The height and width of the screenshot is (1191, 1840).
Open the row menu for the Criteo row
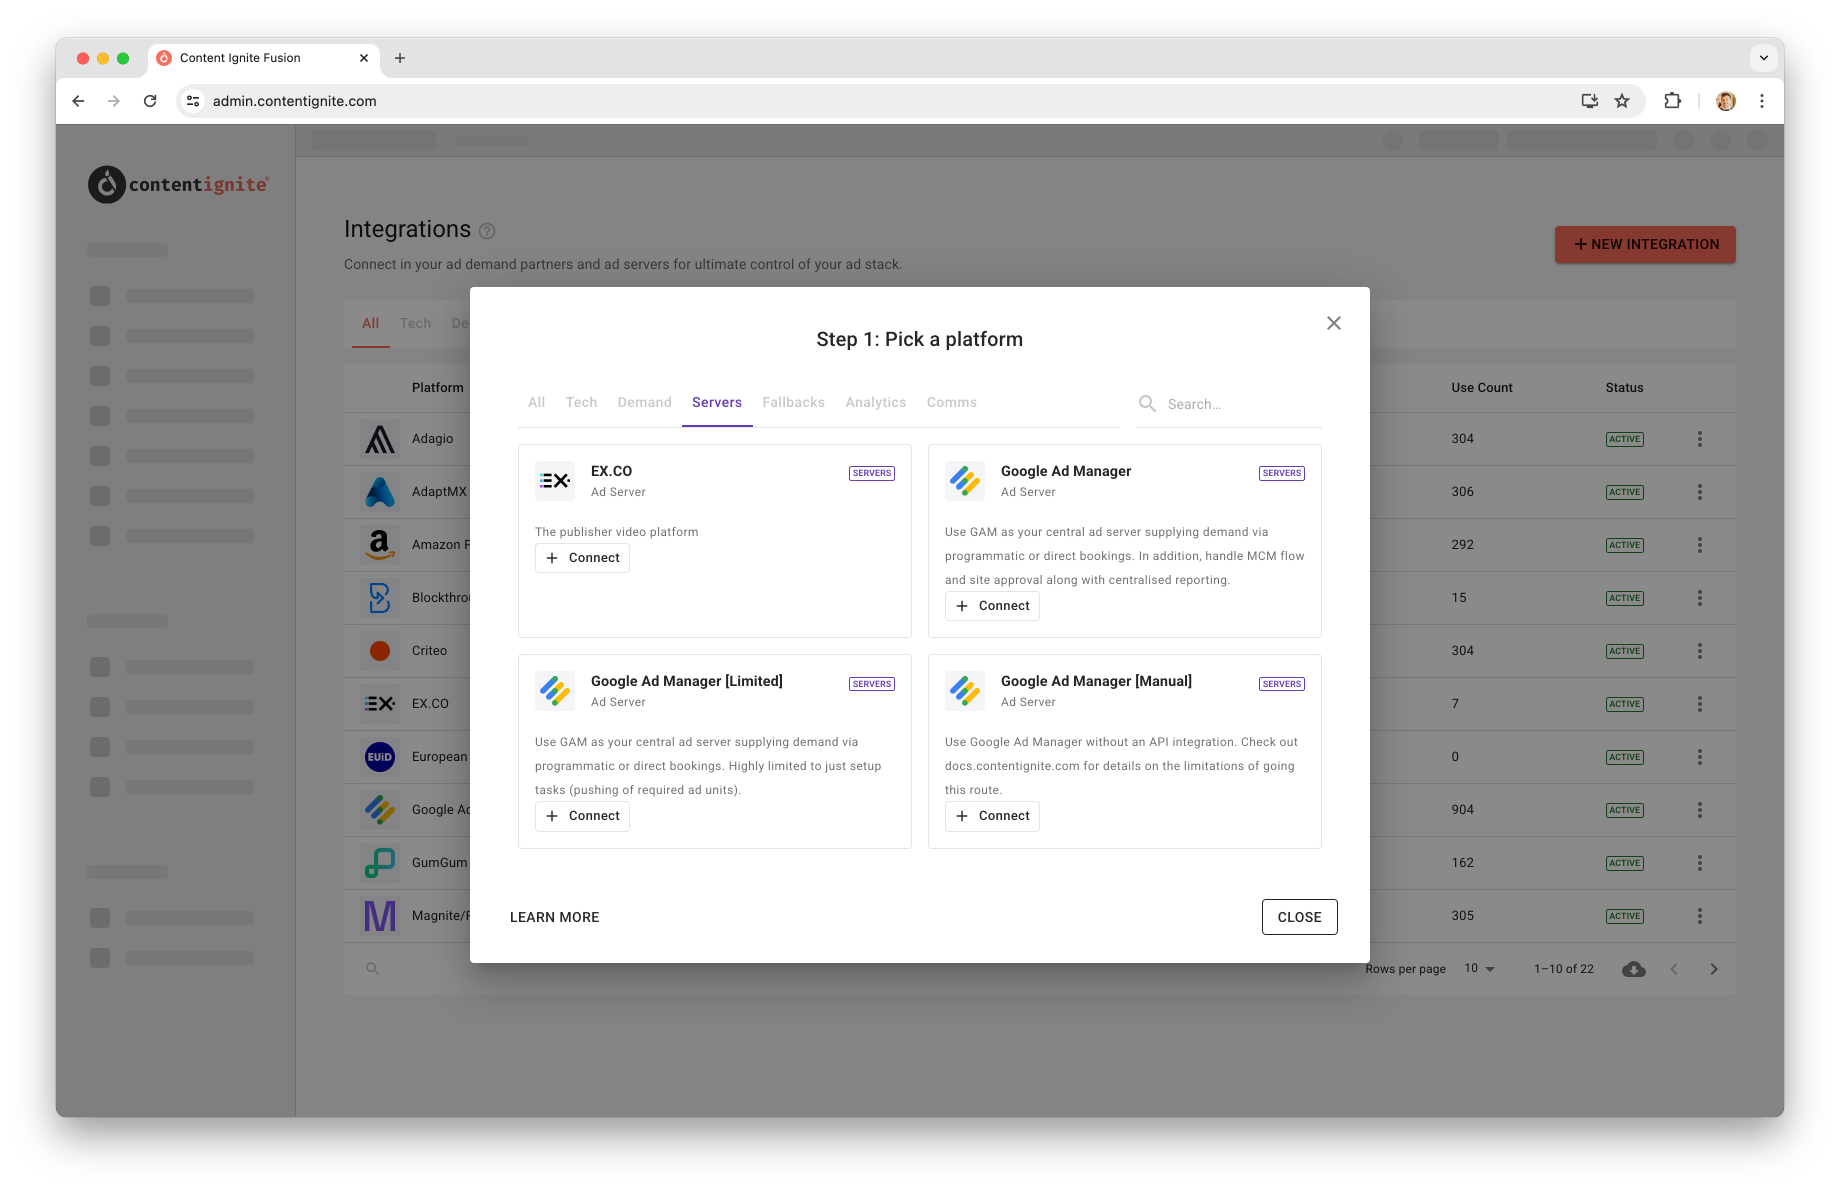tap(1700, 651)
